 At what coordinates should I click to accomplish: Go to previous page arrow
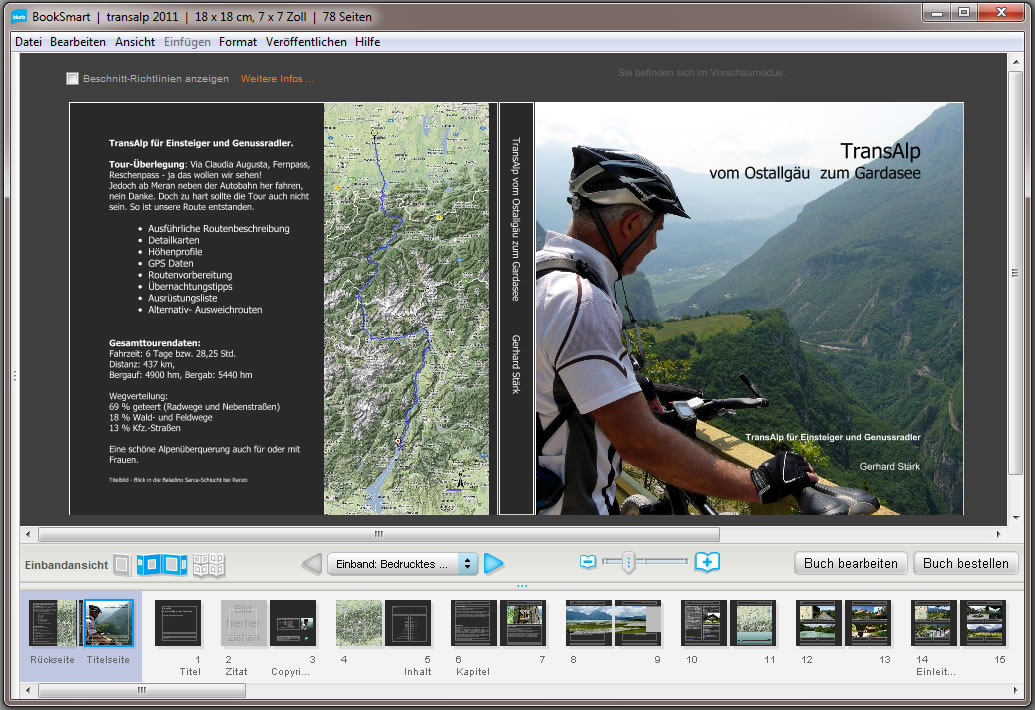point(311,564)
